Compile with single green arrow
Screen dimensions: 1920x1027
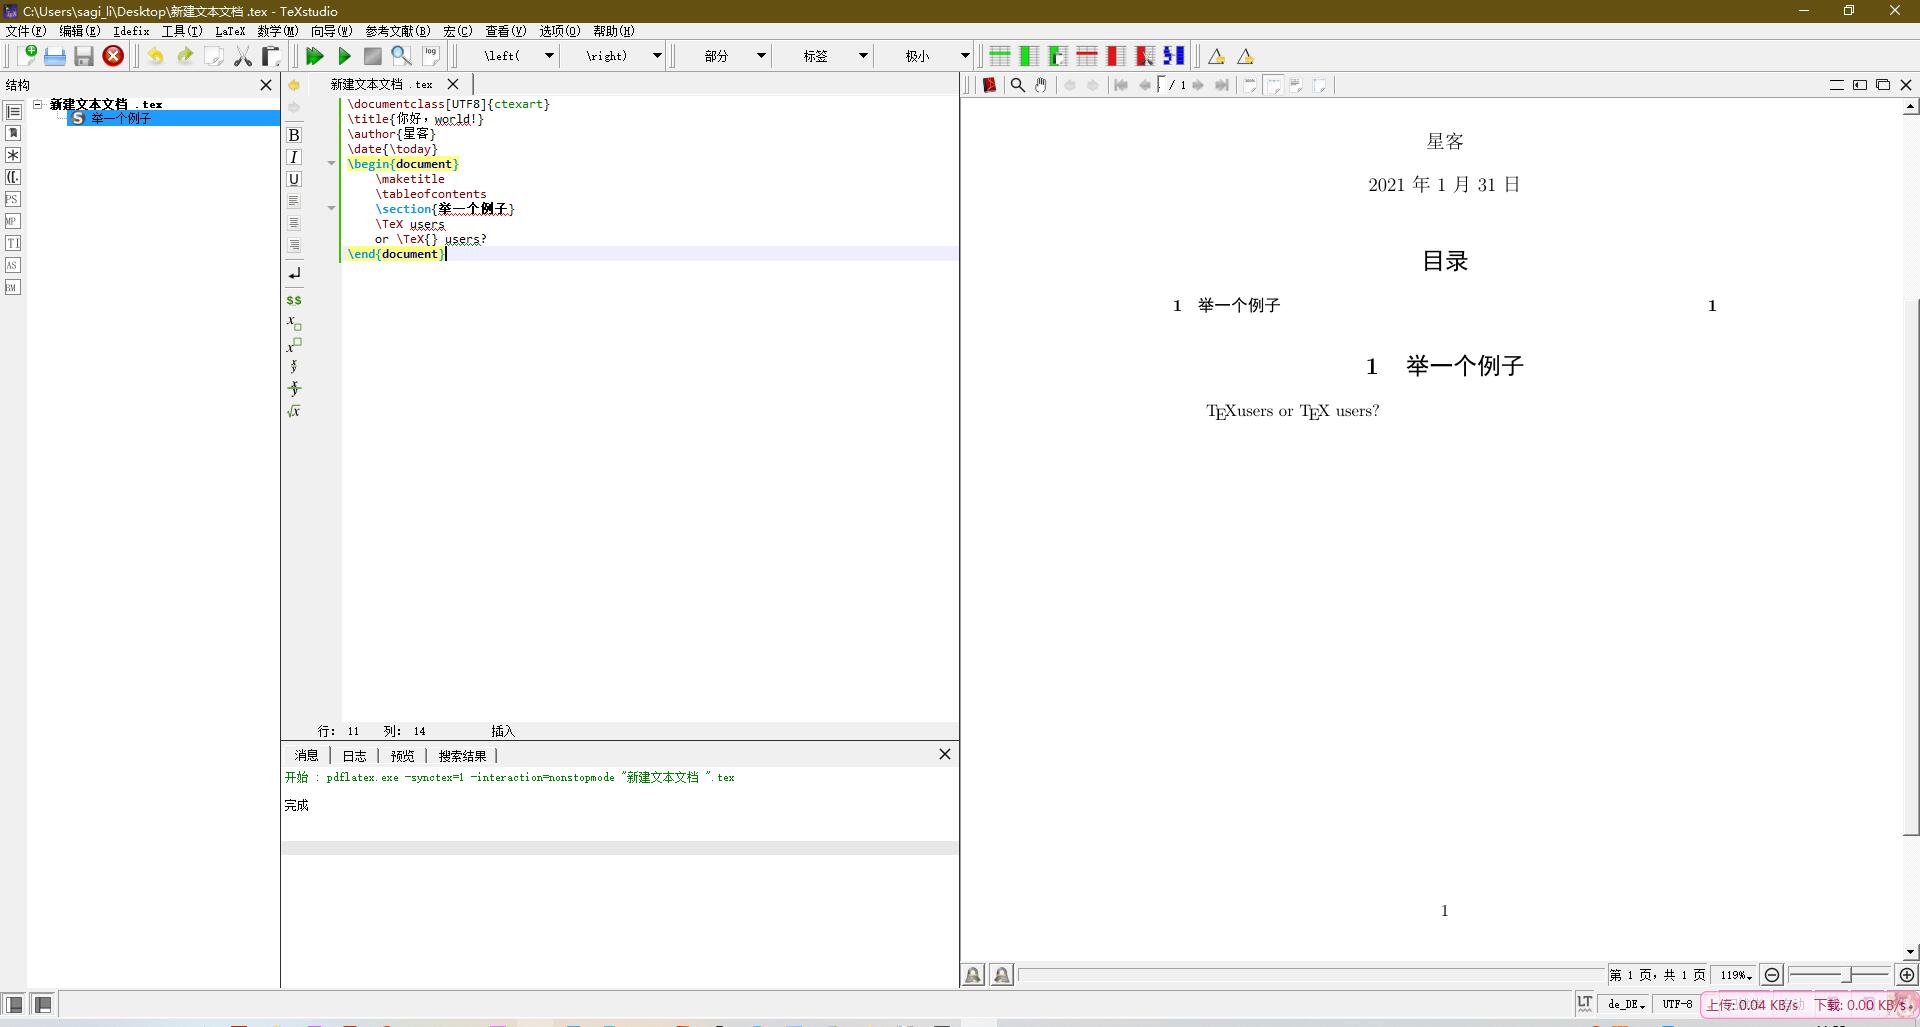(344, 56)
